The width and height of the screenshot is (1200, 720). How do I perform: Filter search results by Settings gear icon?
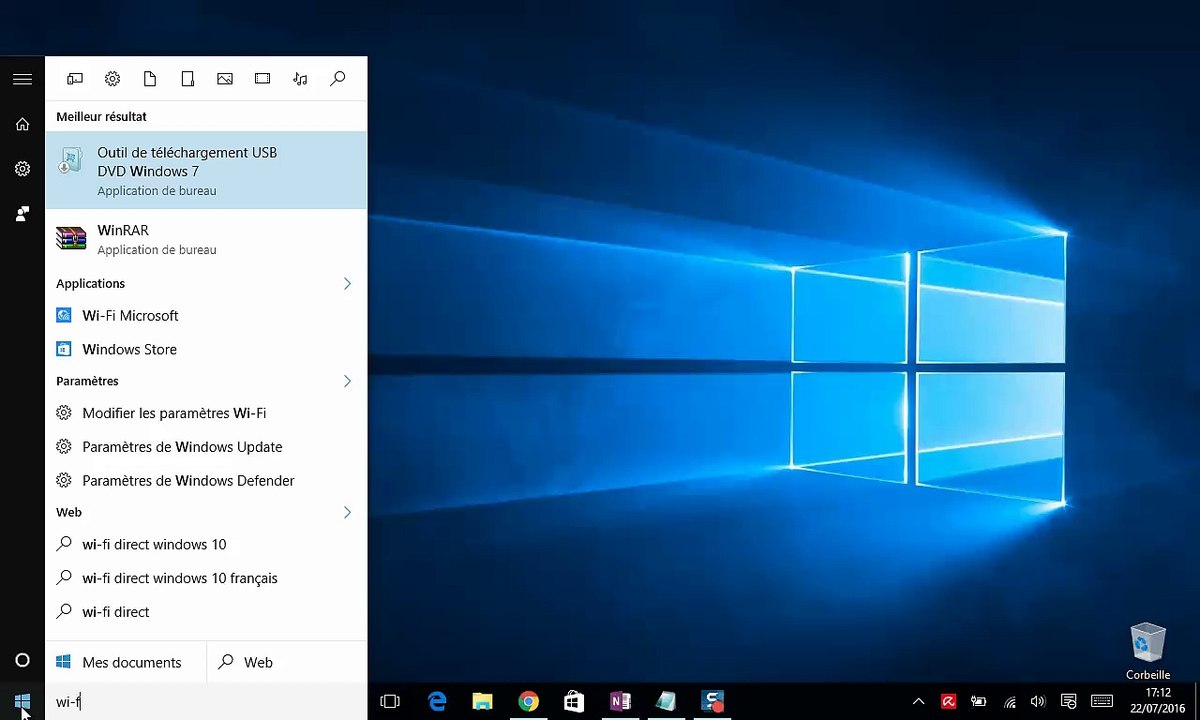112,79
